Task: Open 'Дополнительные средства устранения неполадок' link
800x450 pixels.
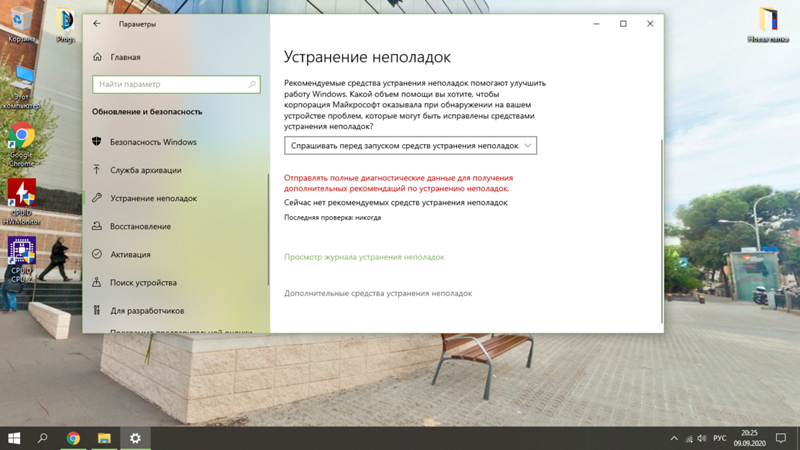Action: click(378, 293)
